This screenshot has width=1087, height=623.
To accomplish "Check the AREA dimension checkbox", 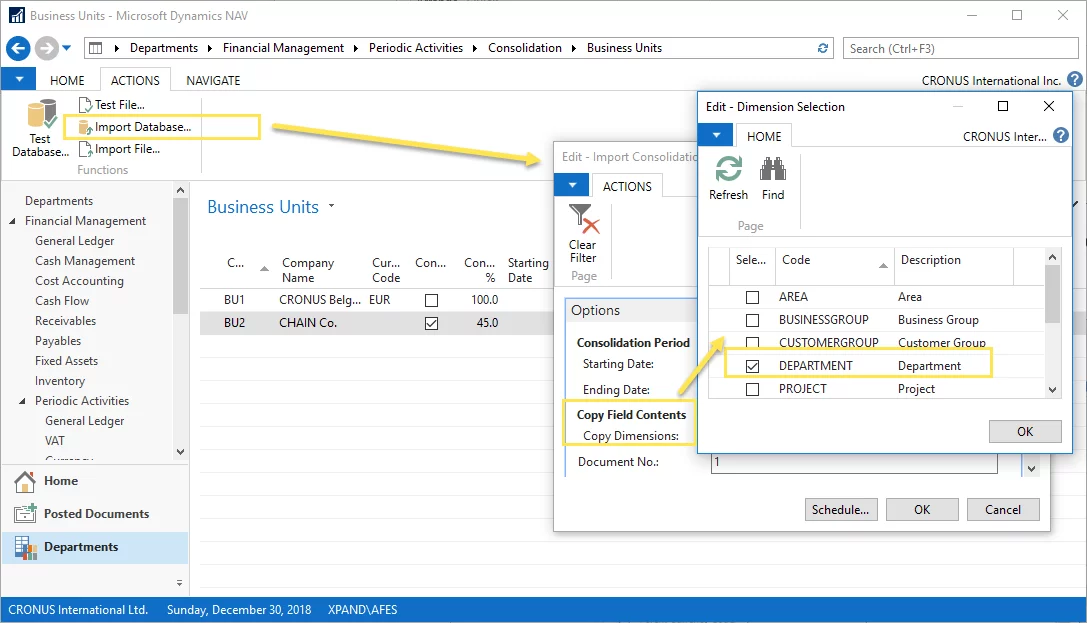I will coord(752,297).
